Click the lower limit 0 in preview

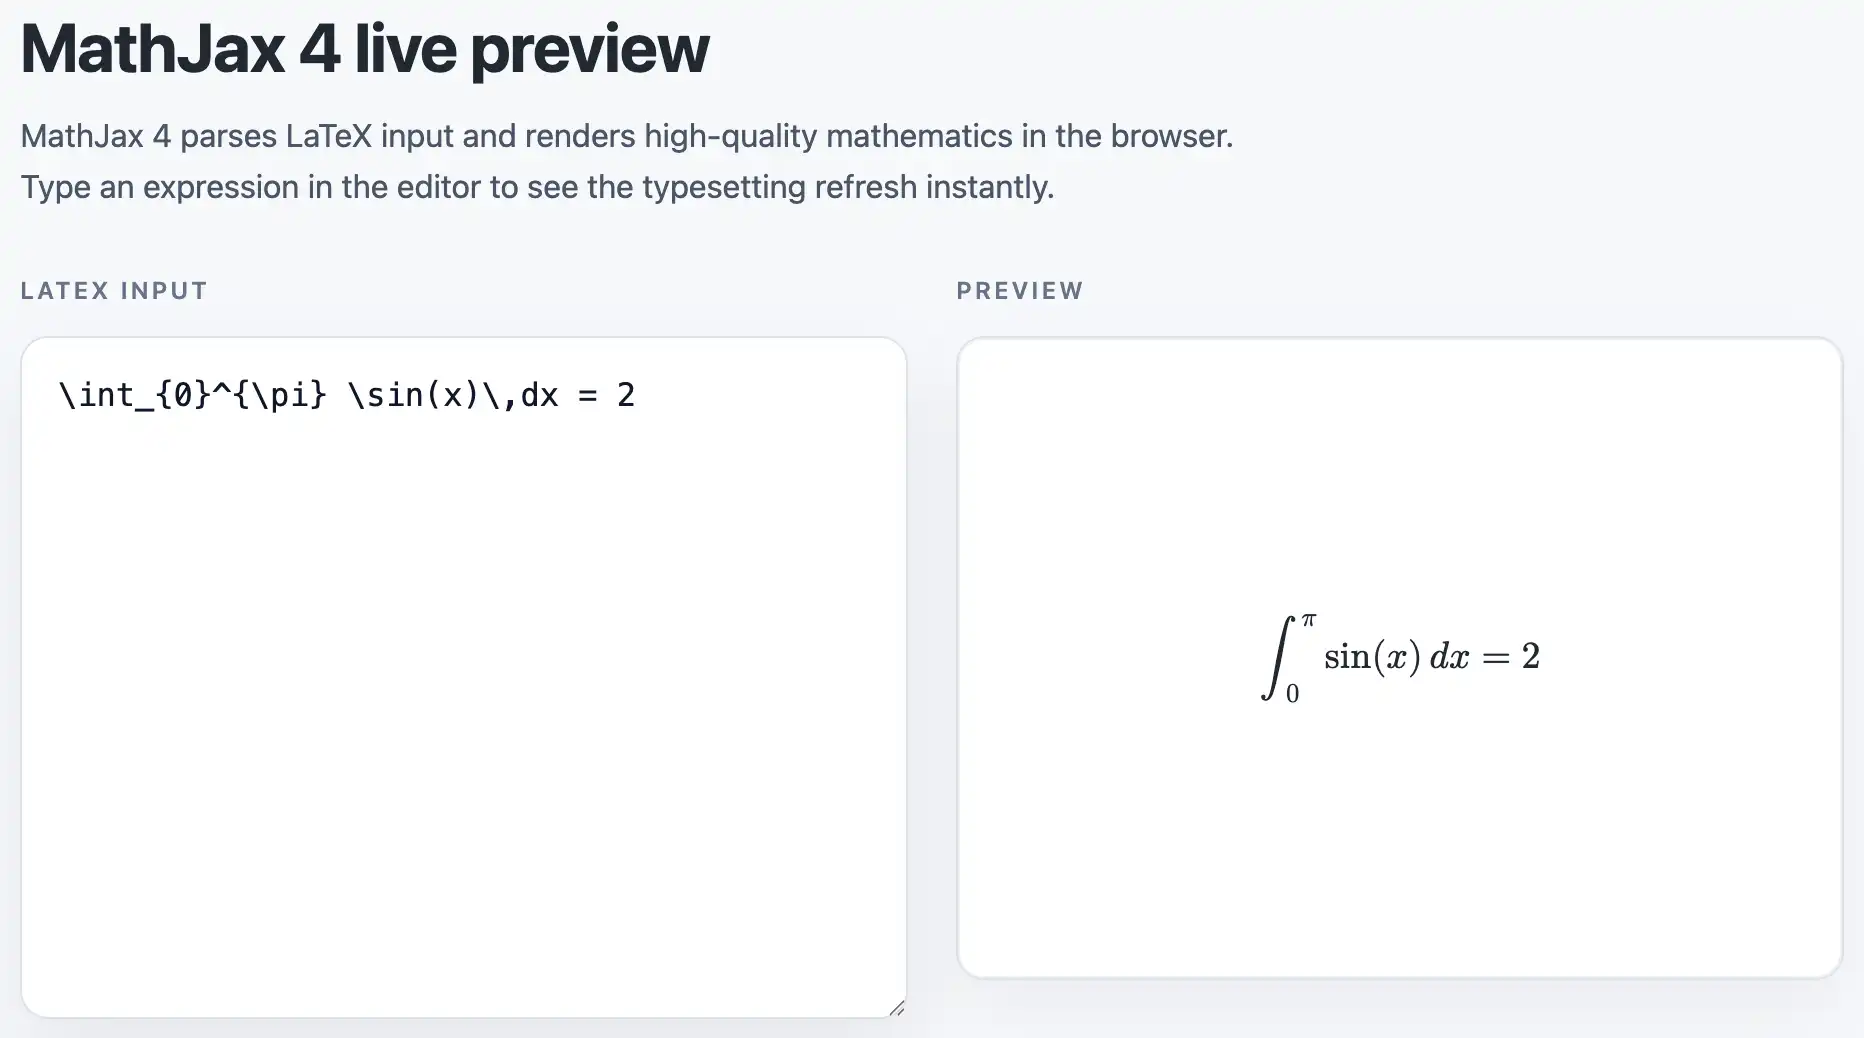1292,694
